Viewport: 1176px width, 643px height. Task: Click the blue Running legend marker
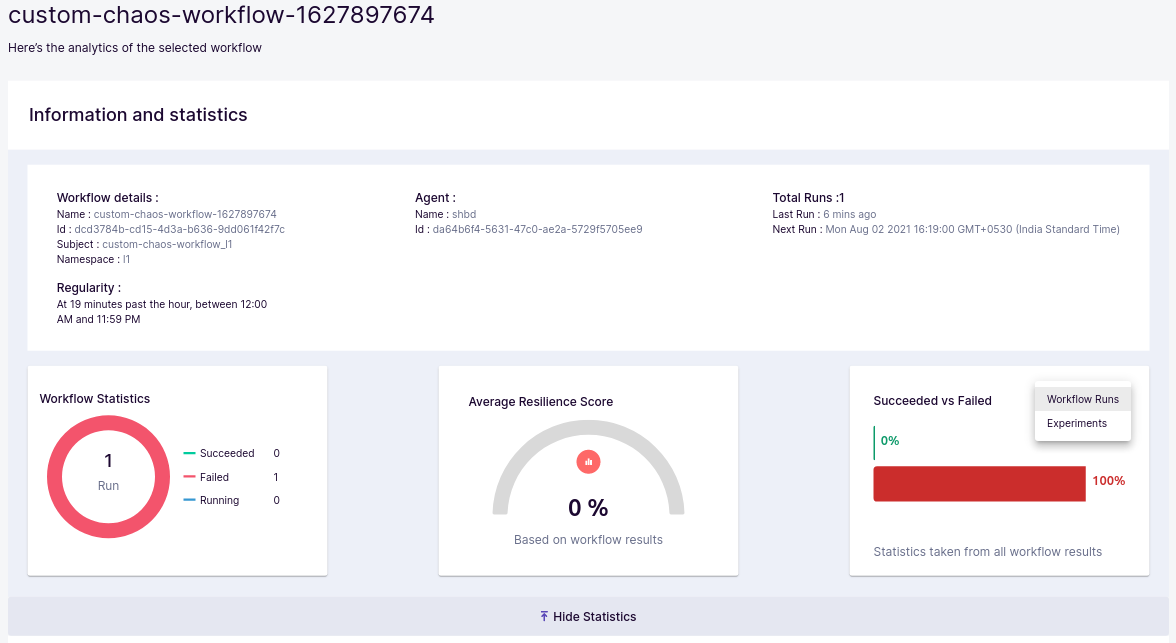(x=188, y=500)
